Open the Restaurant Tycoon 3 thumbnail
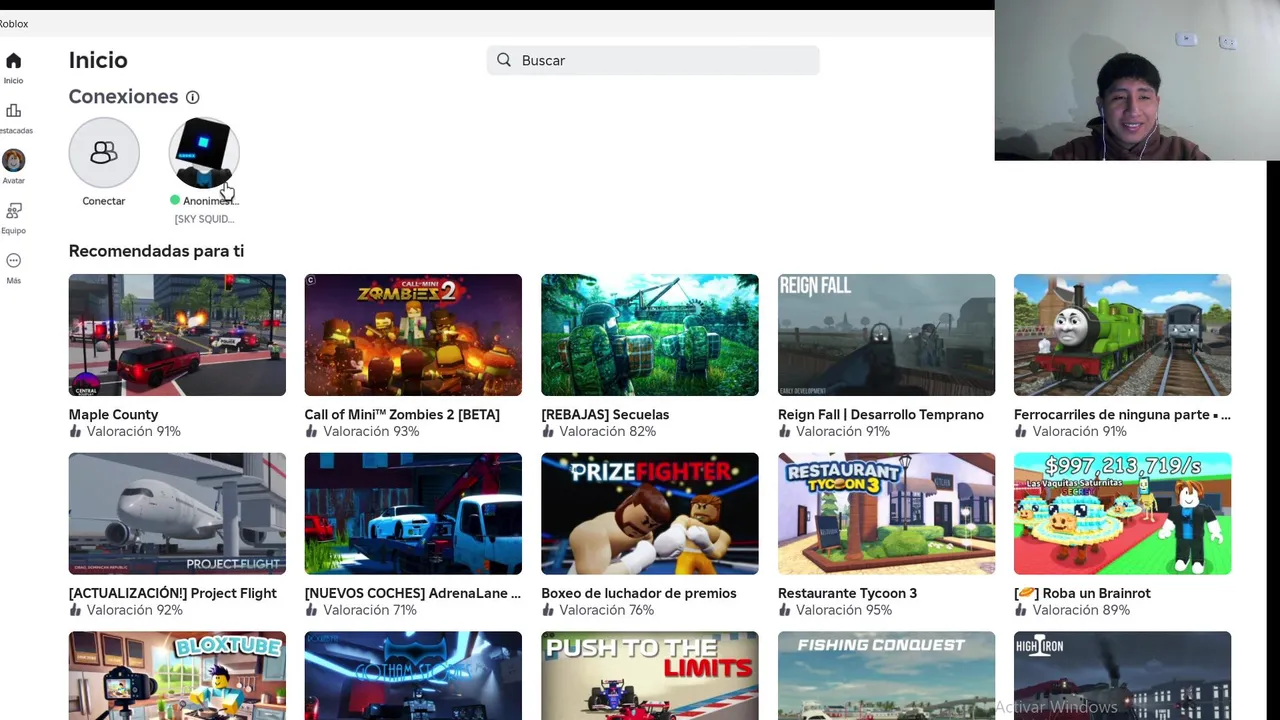The image size is (1280, 720). pyautogui.click(x=886, y=514)
